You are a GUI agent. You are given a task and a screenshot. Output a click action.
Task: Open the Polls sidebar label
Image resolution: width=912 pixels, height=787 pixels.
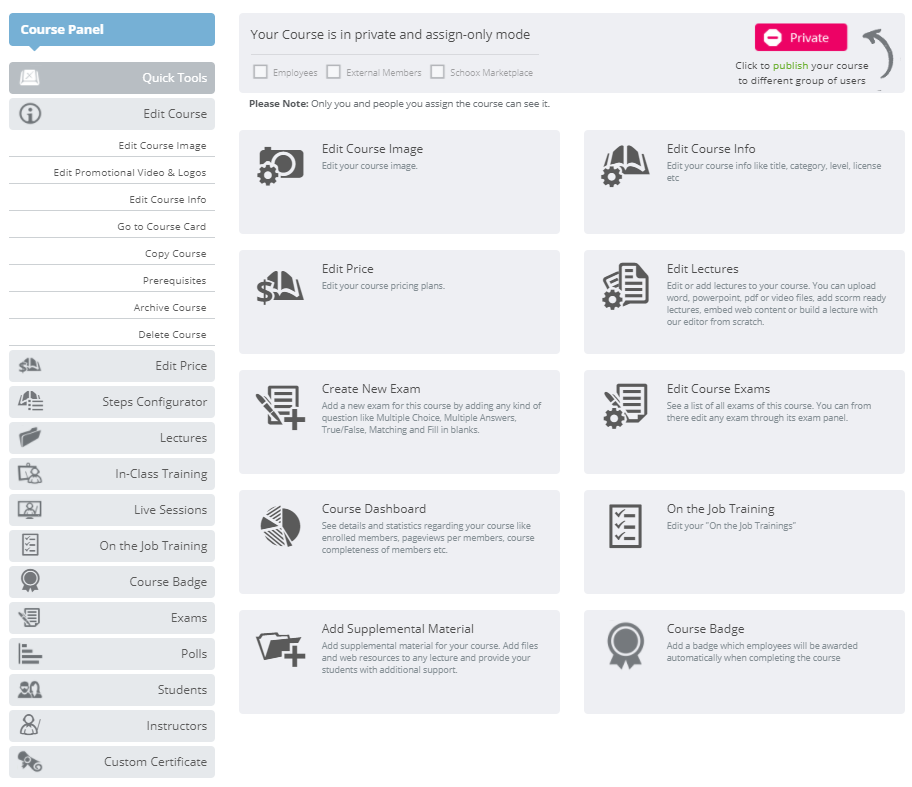[194, 654]
